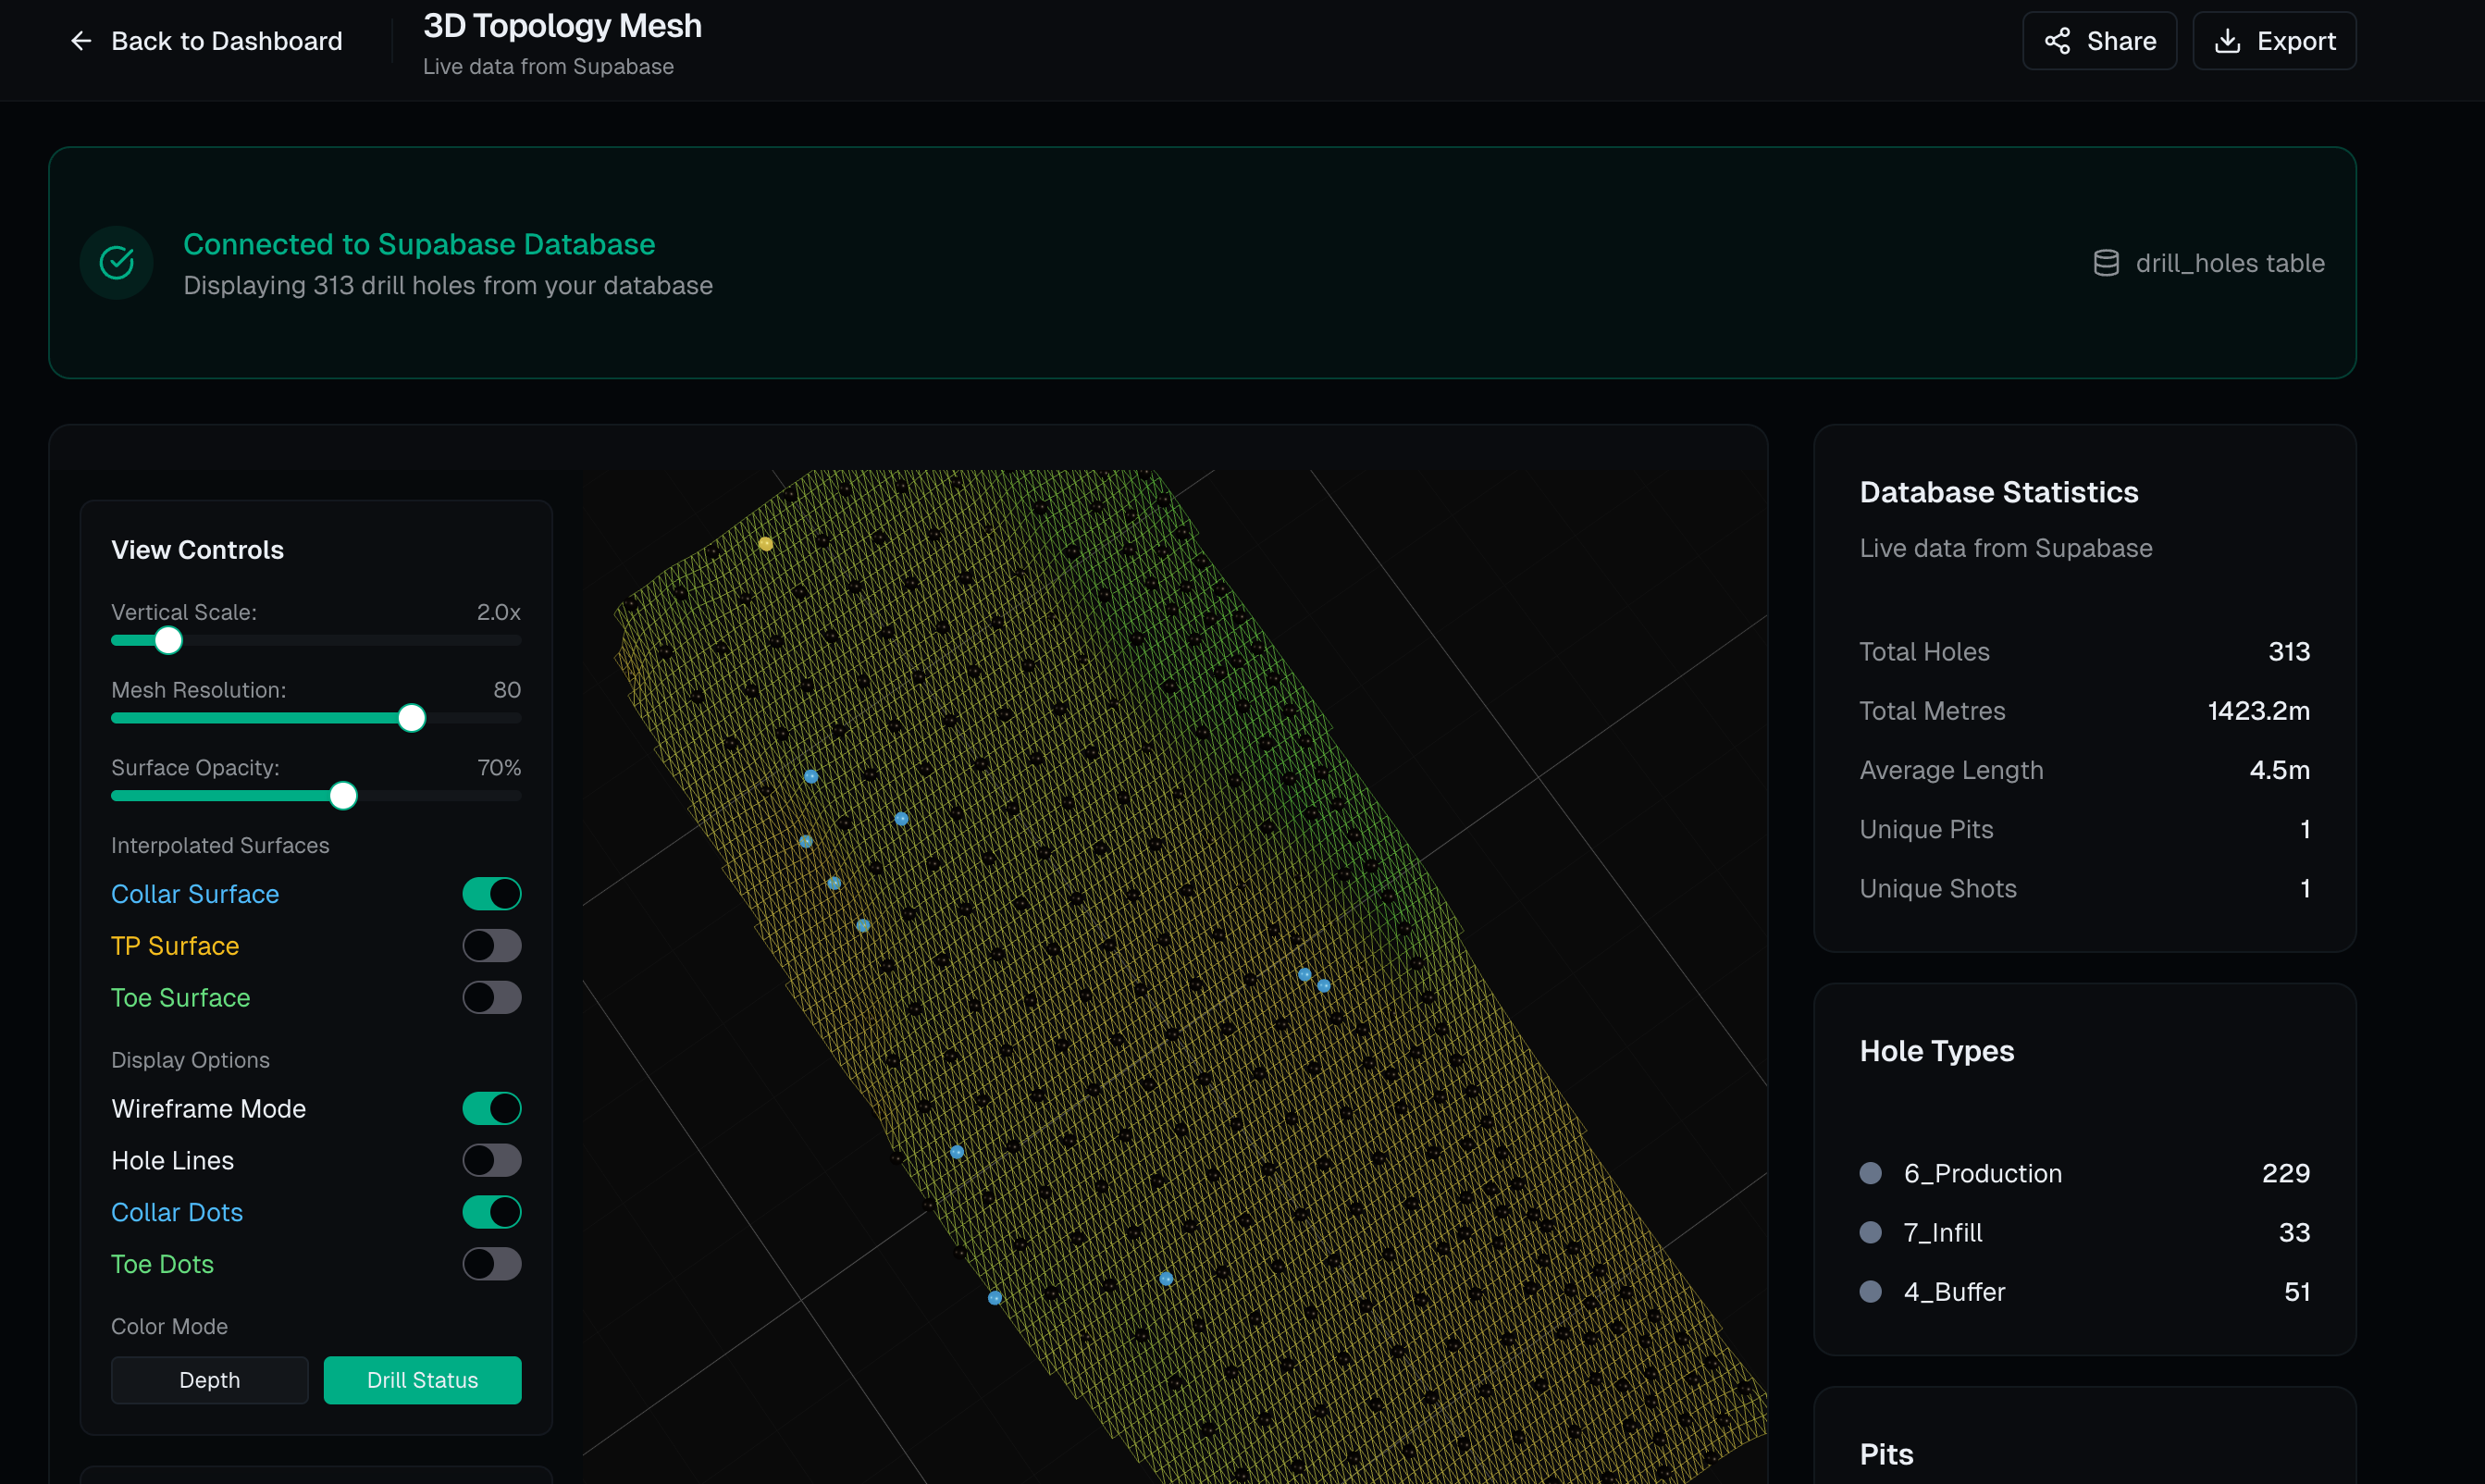Switch Color Mode to Depth
The width and height of the screenshot is (2485, 1484).
(209, 1380)
